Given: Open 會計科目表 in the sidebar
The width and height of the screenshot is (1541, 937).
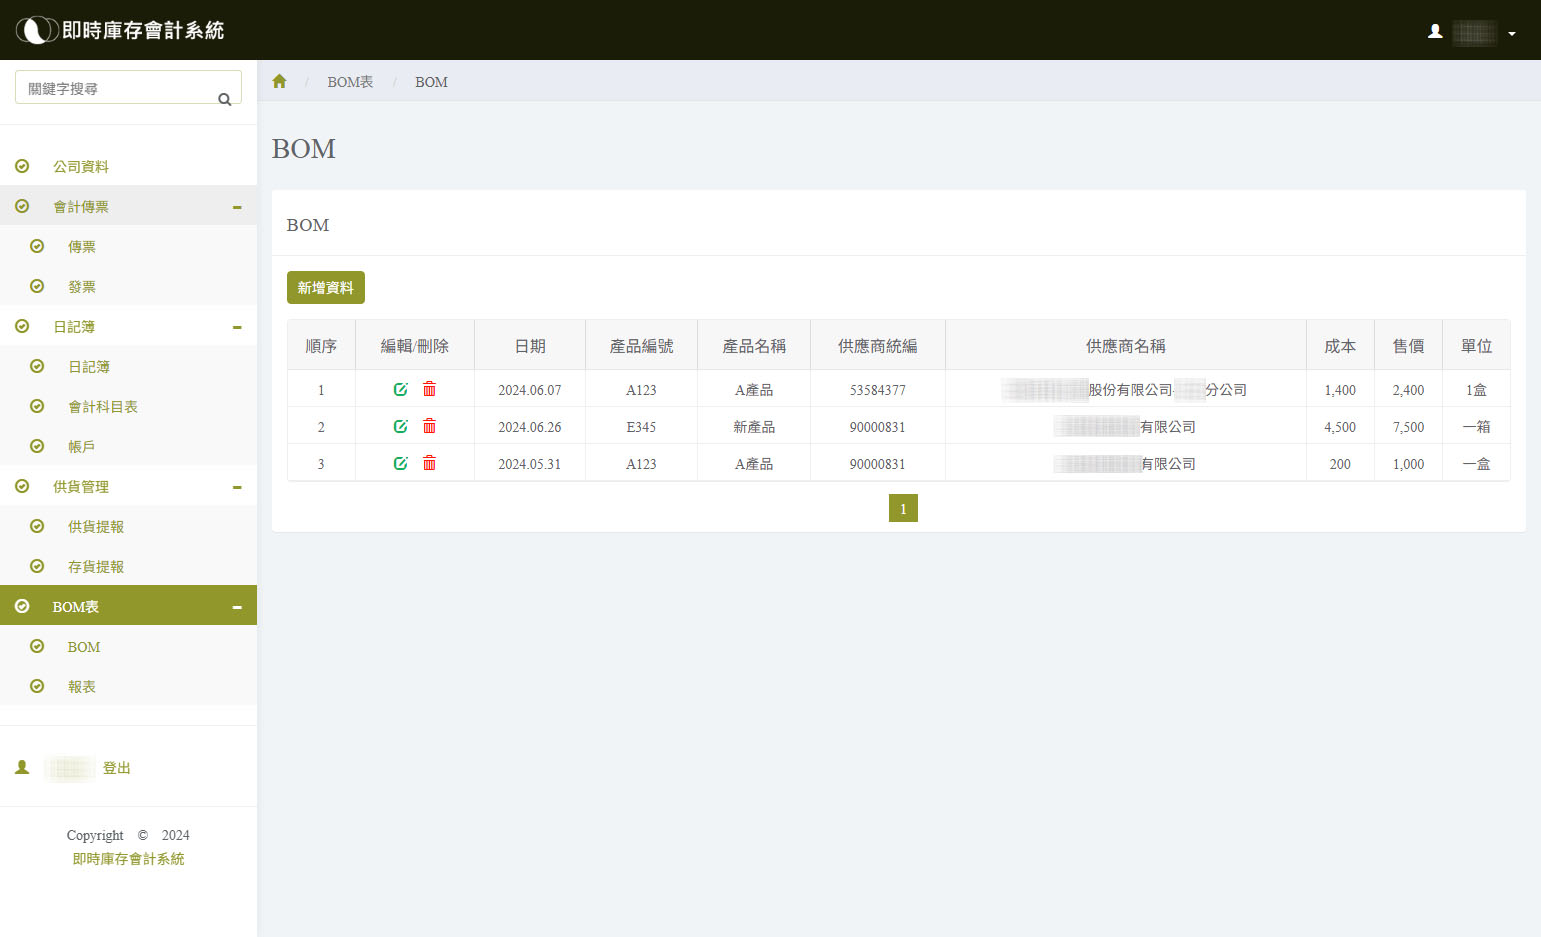Looking at the screenshot, I should click(103, 407).
